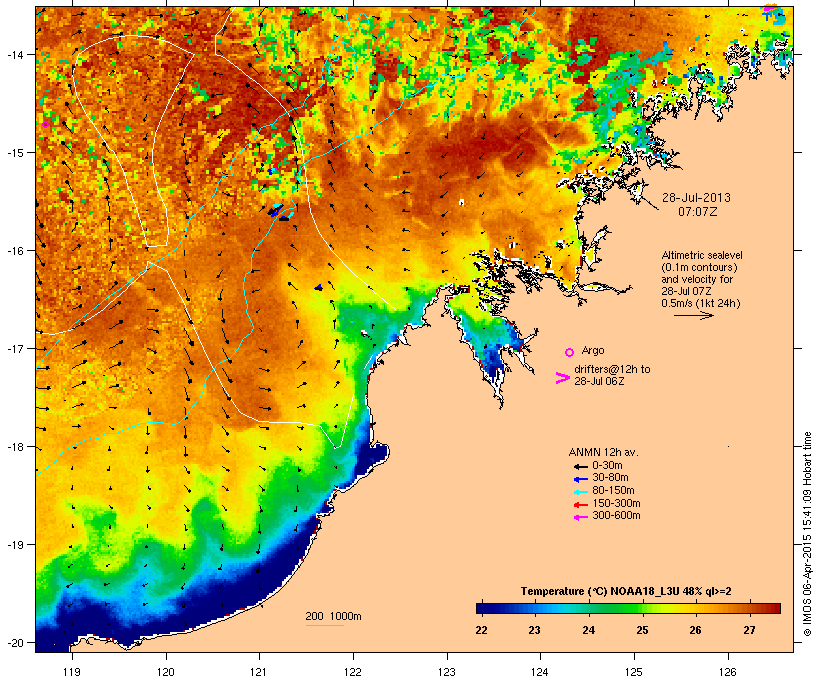820x680 pixels.
Task: Click the latitude axis label -20
Action: pos(14,643)
